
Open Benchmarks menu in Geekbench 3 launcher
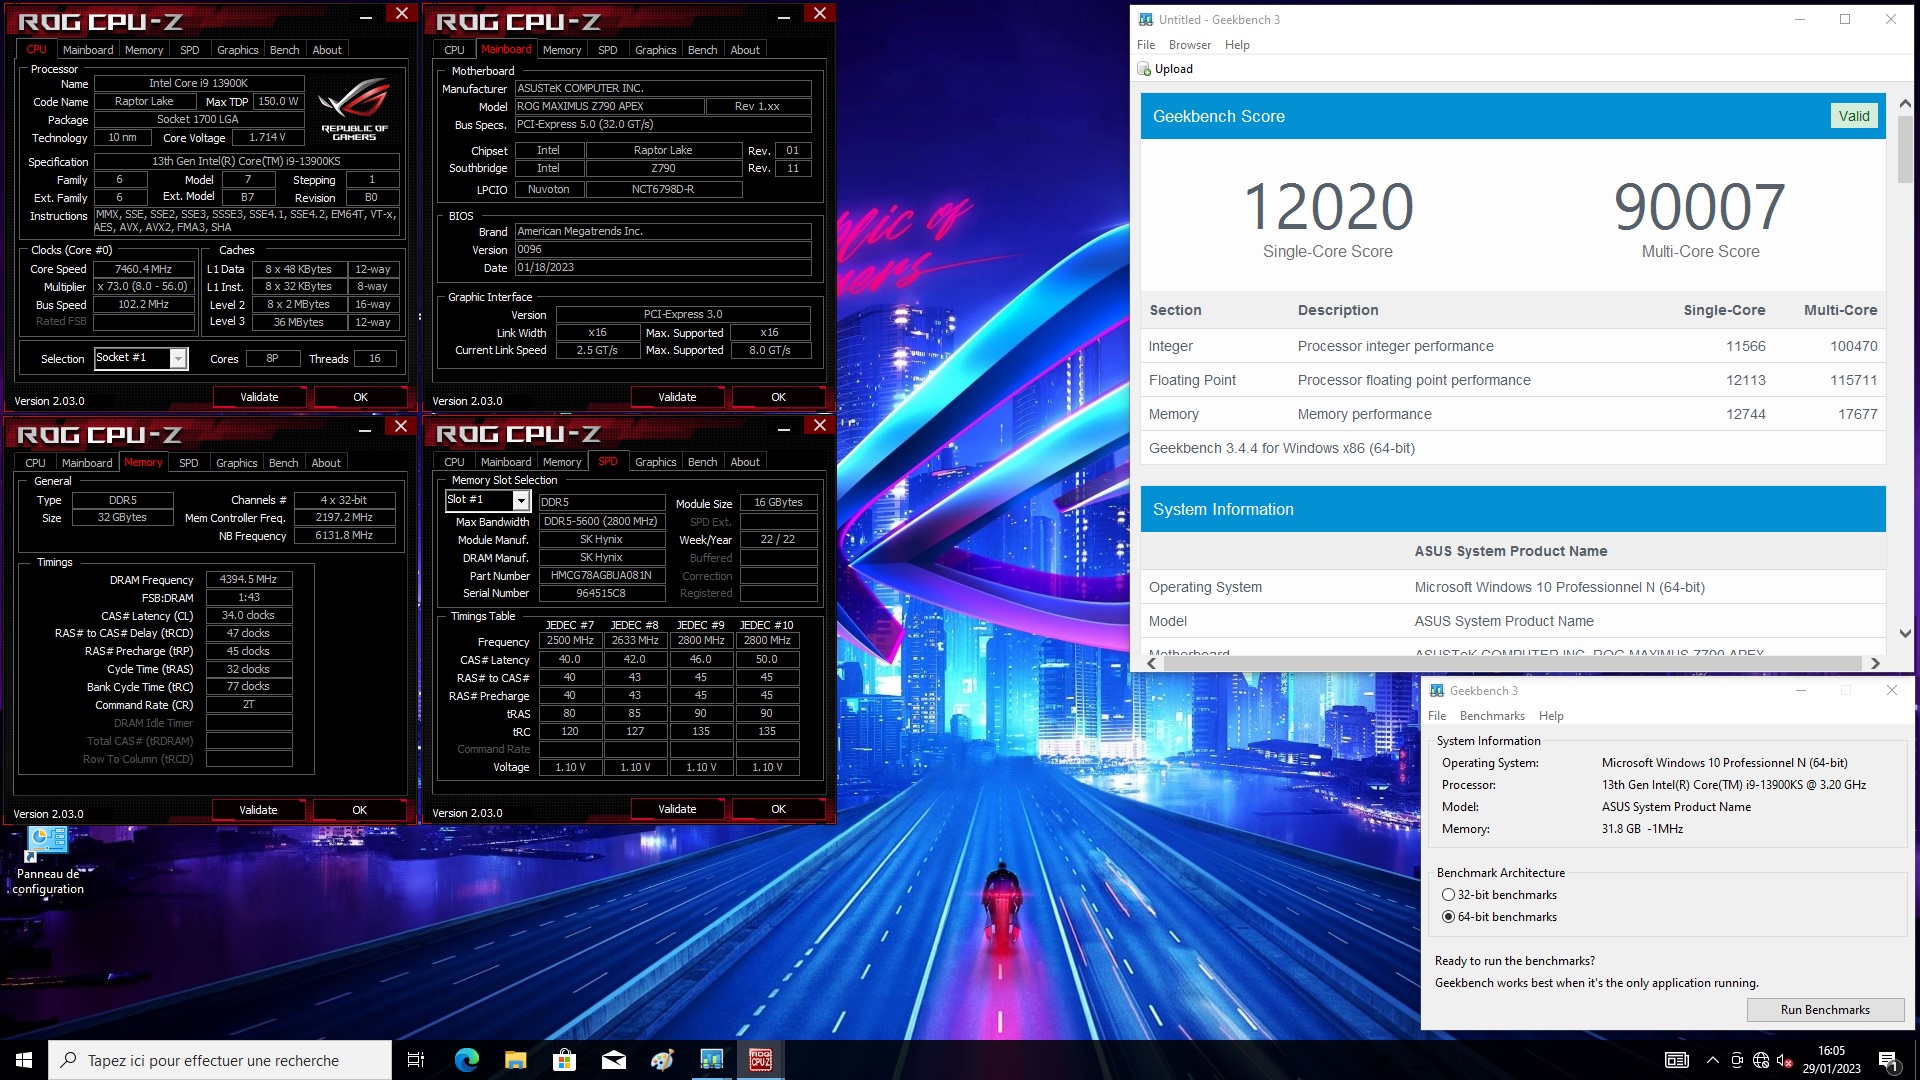(x=1492, y=716)
